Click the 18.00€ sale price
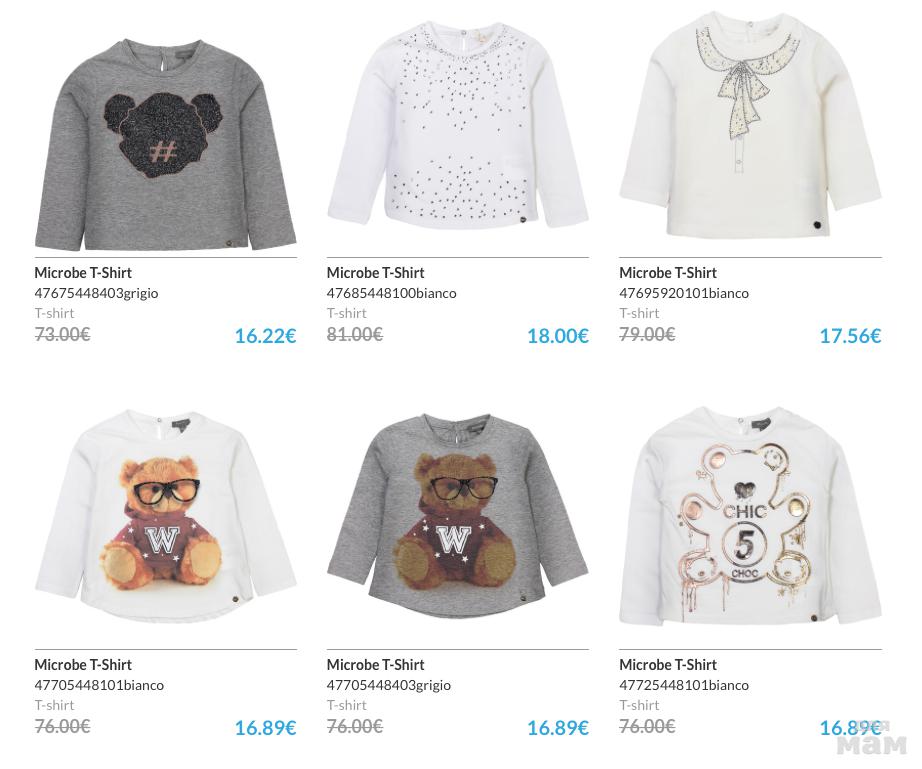 click(x=557, y=336)
